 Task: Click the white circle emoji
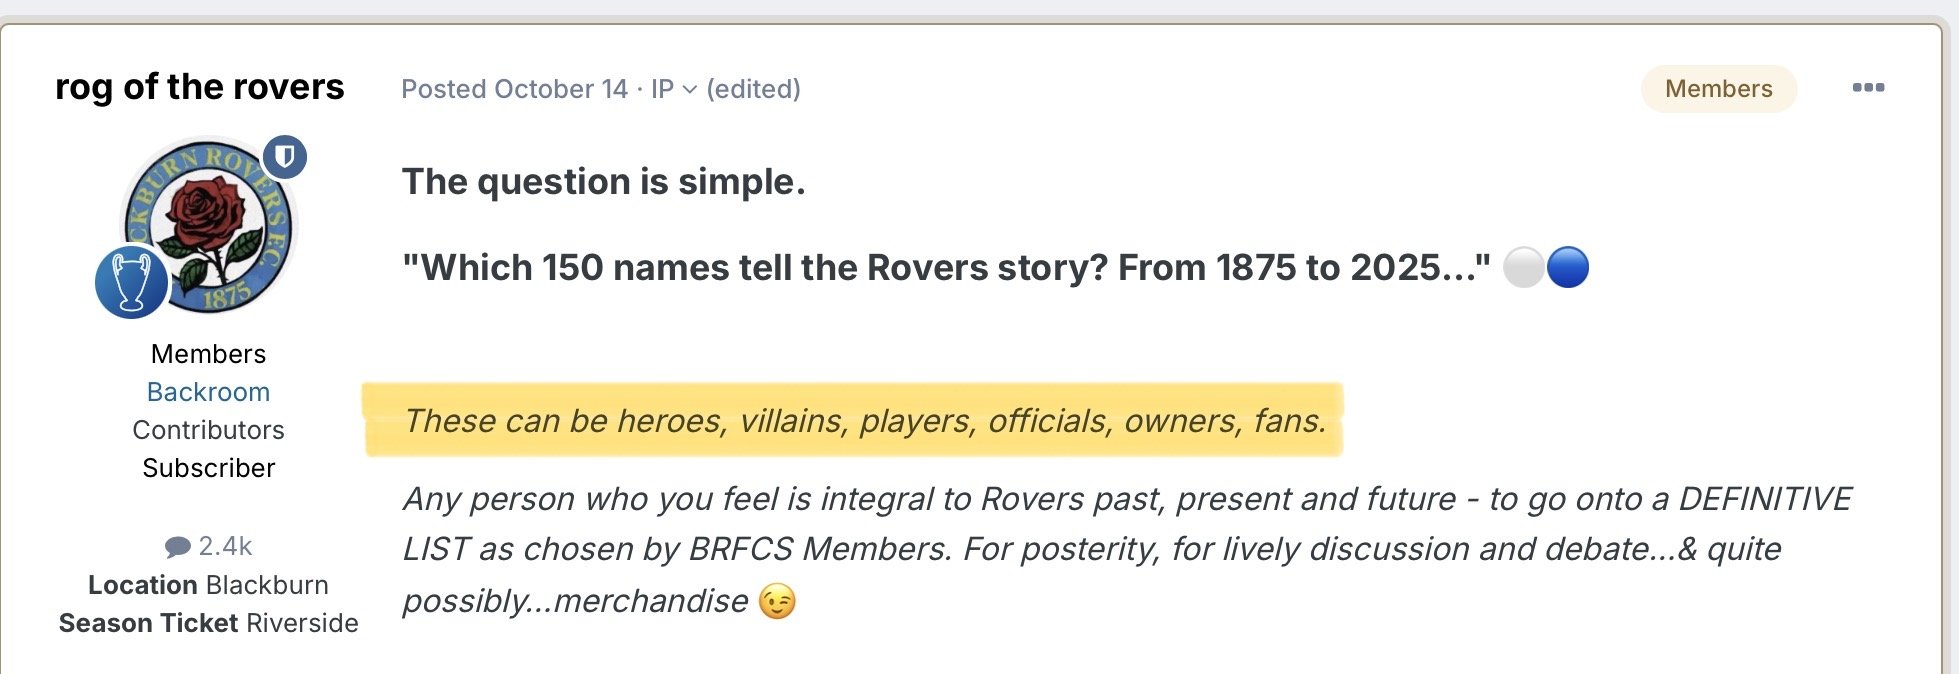point(1524,268)
